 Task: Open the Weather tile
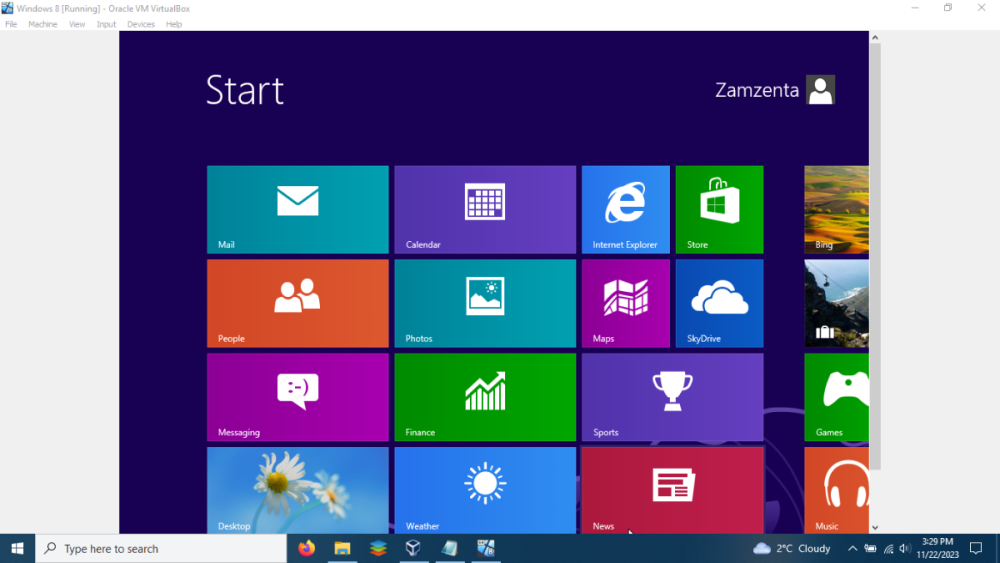pos(485,490)
